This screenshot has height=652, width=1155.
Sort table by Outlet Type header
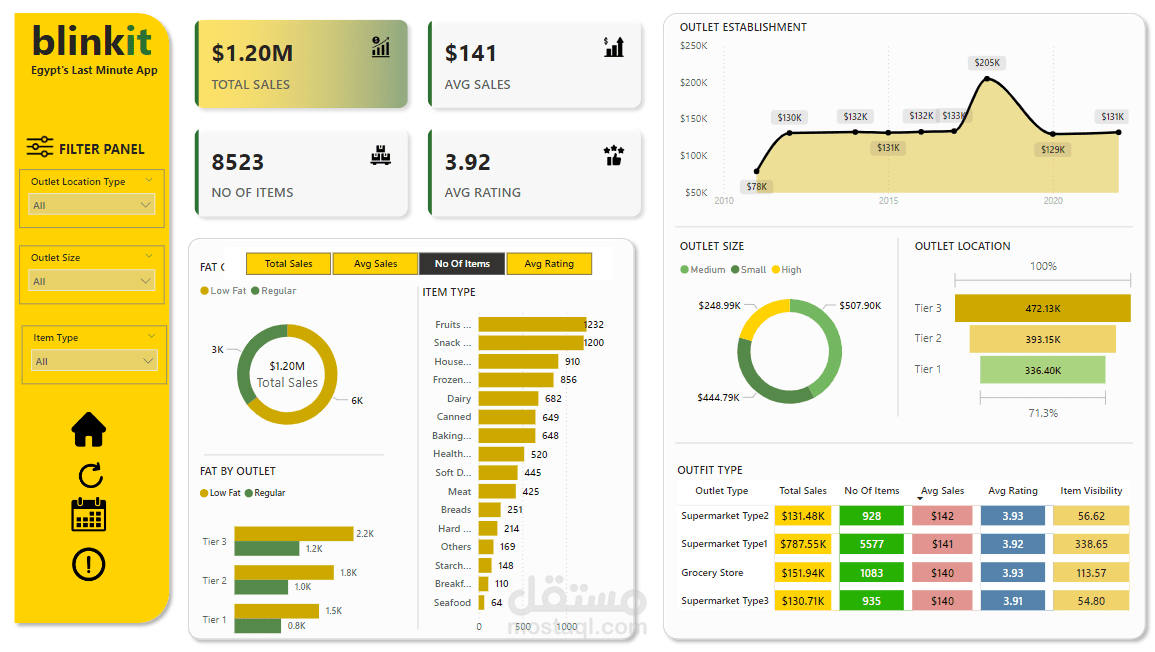721,491
